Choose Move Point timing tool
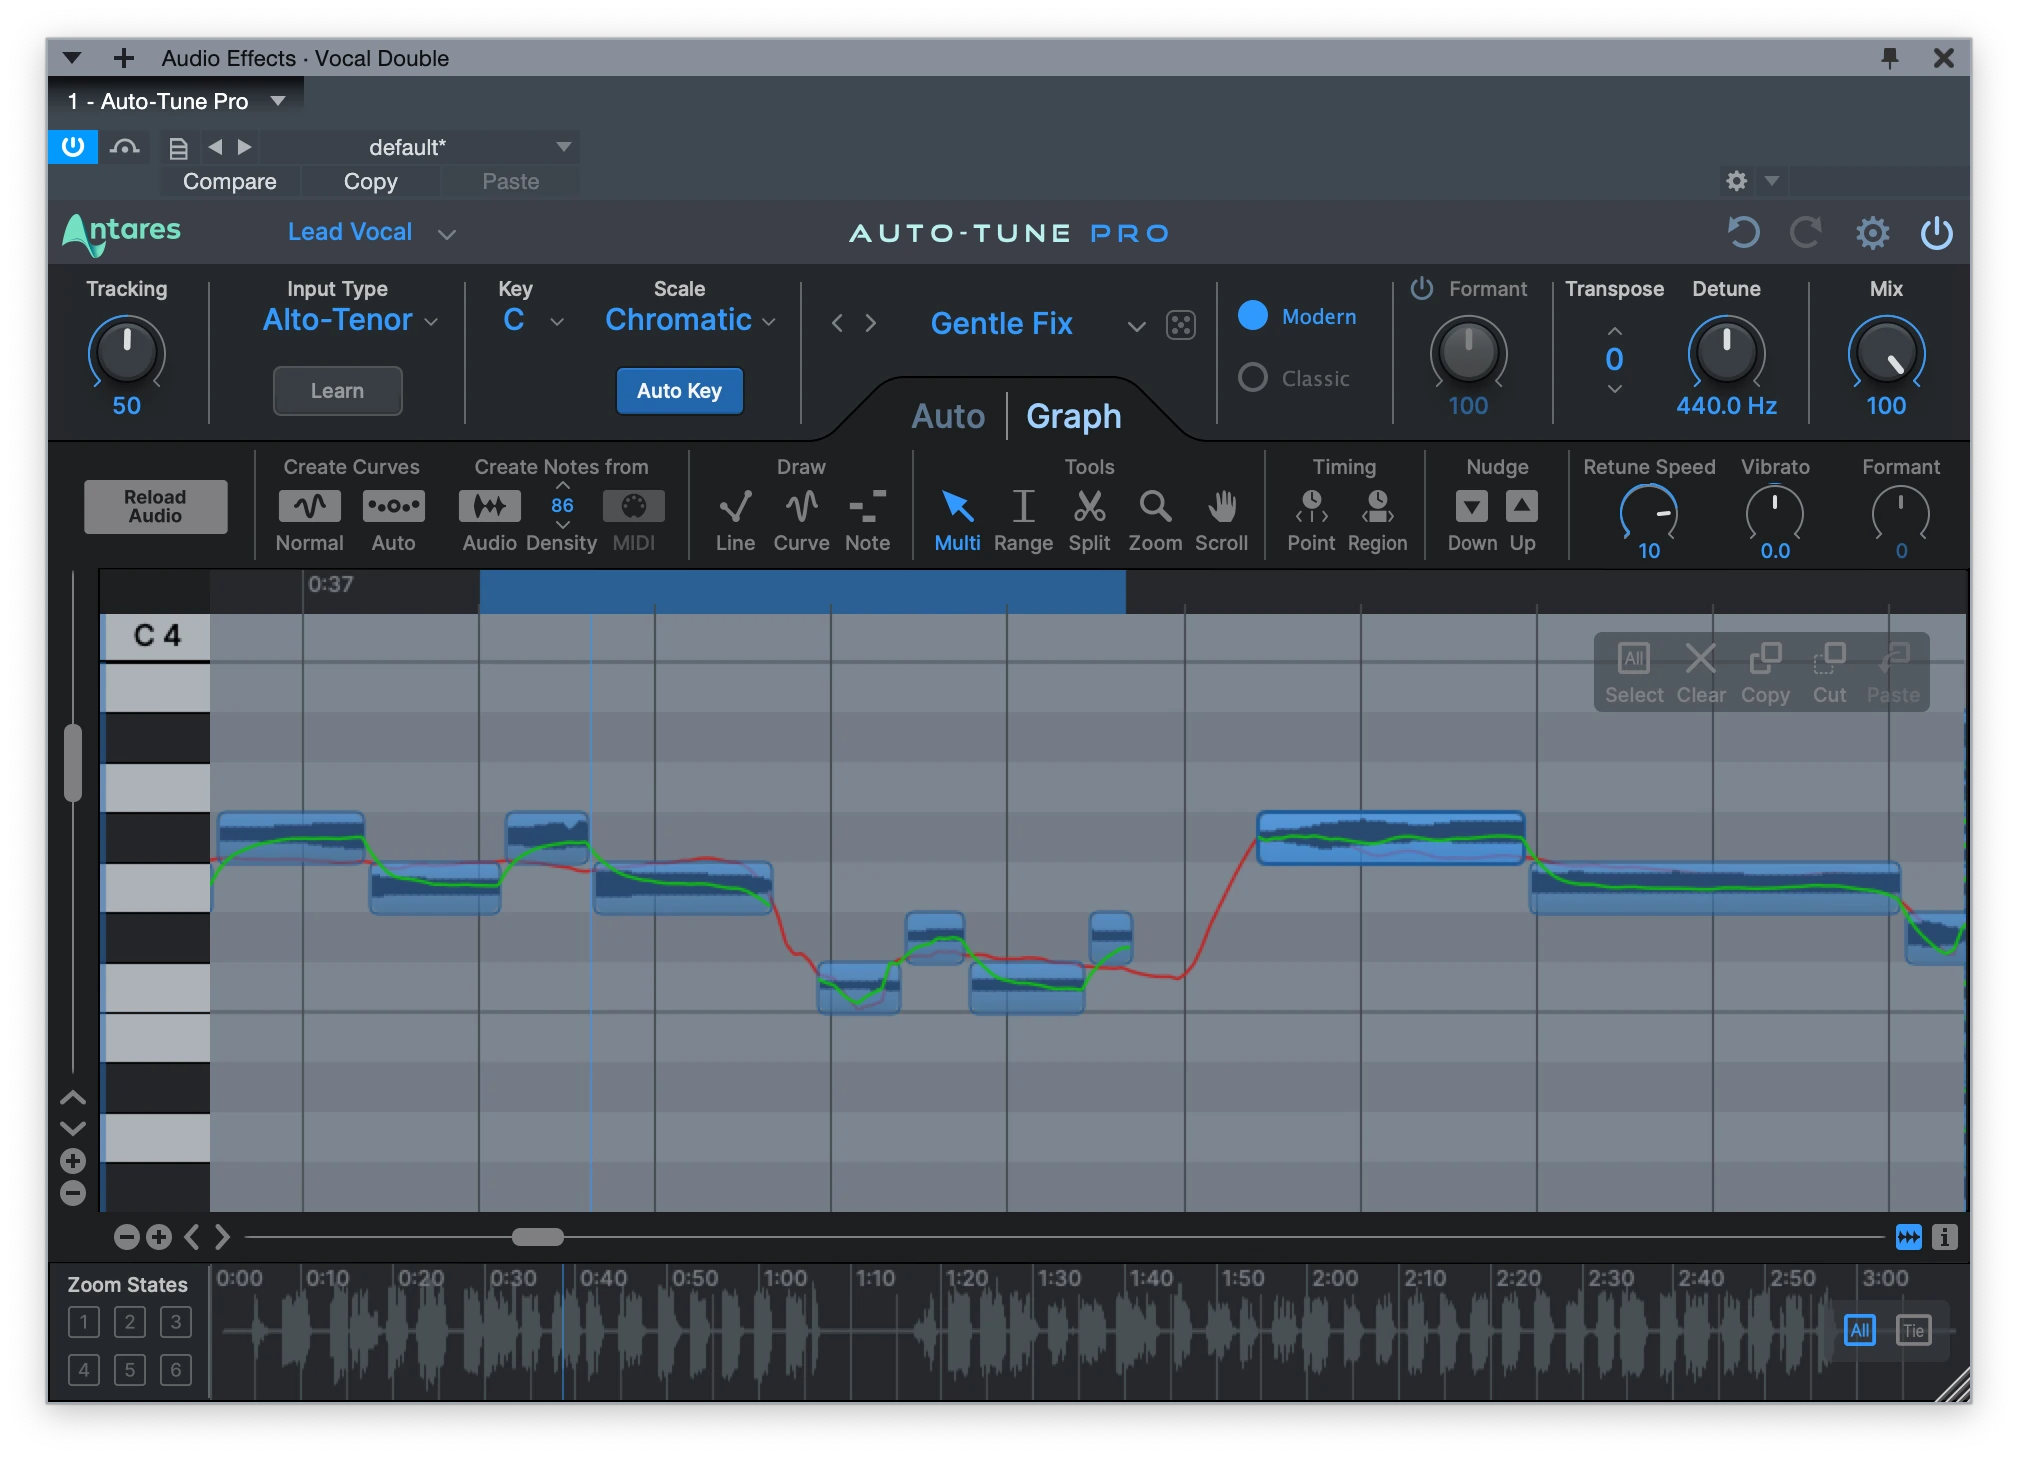 coord(1311,507)
